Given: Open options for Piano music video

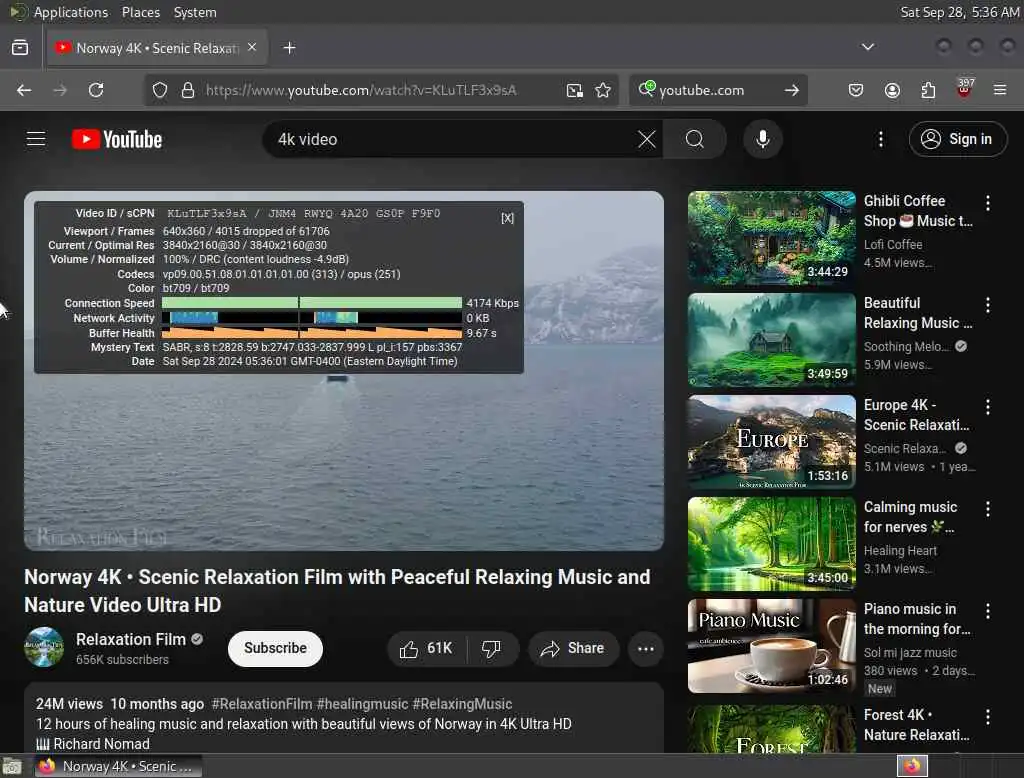Looking at the screenshot, I should [988, 611].
